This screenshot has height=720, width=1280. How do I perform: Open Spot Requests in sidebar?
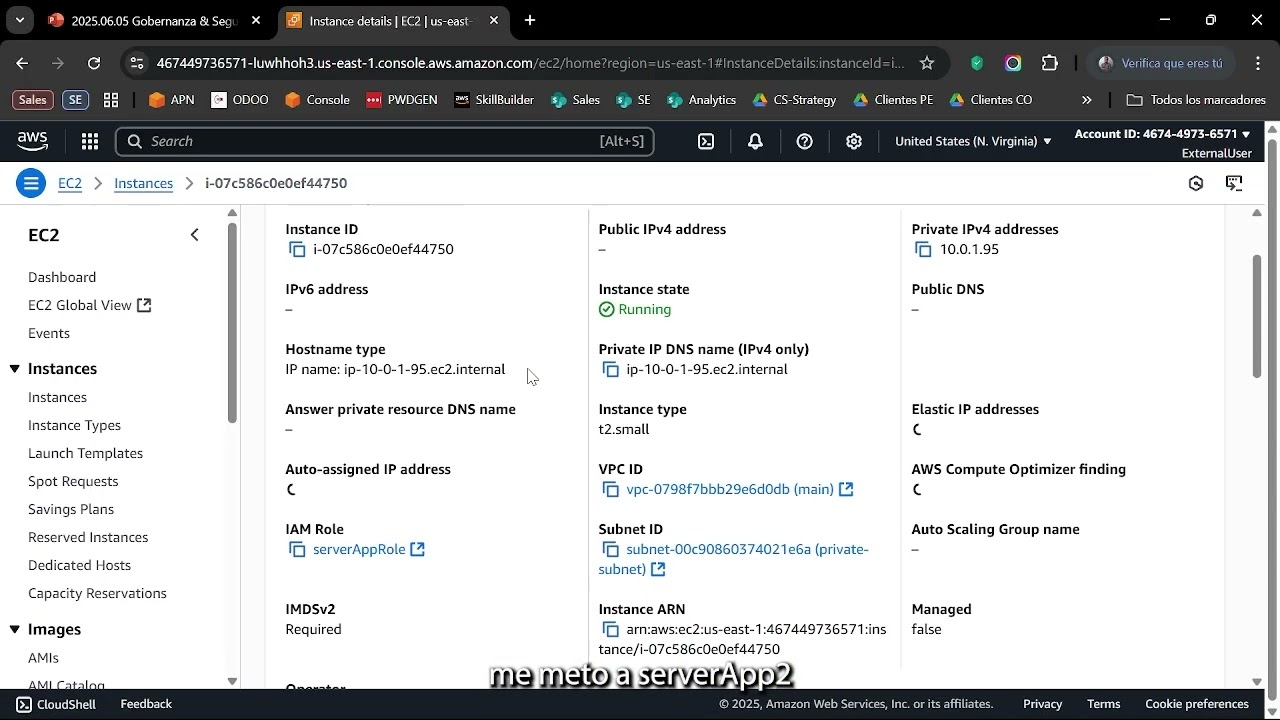73,481
